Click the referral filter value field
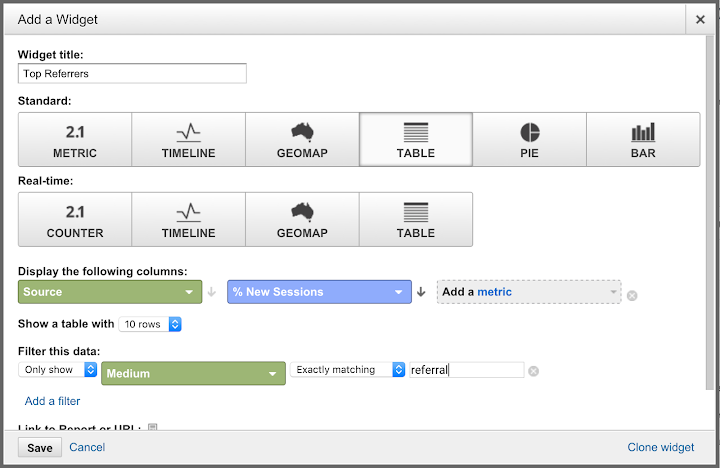Viewport: 720px width, 468px height. [467, 370]
